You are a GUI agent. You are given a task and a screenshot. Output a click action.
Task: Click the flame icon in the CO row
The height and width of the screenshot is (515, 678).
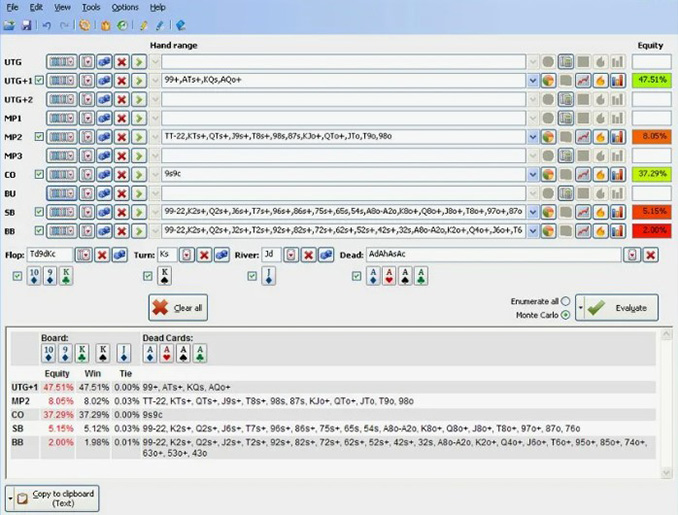tap(600, 175)
